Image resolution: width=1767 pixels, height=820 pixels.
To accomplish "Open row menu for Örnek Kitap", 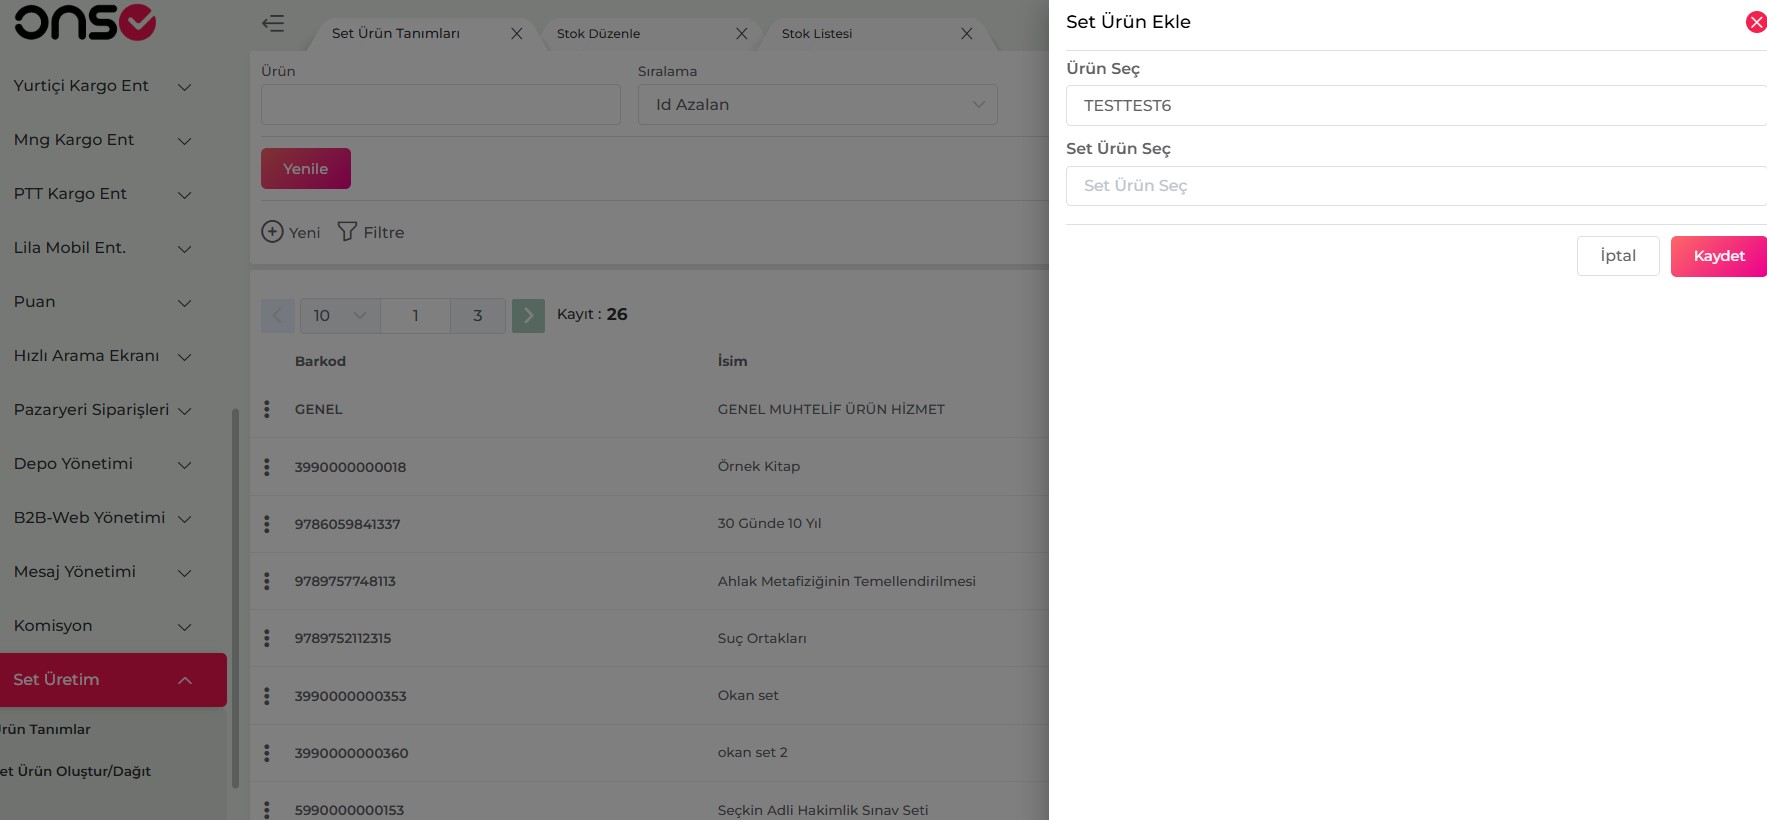I will coord(267,467).
